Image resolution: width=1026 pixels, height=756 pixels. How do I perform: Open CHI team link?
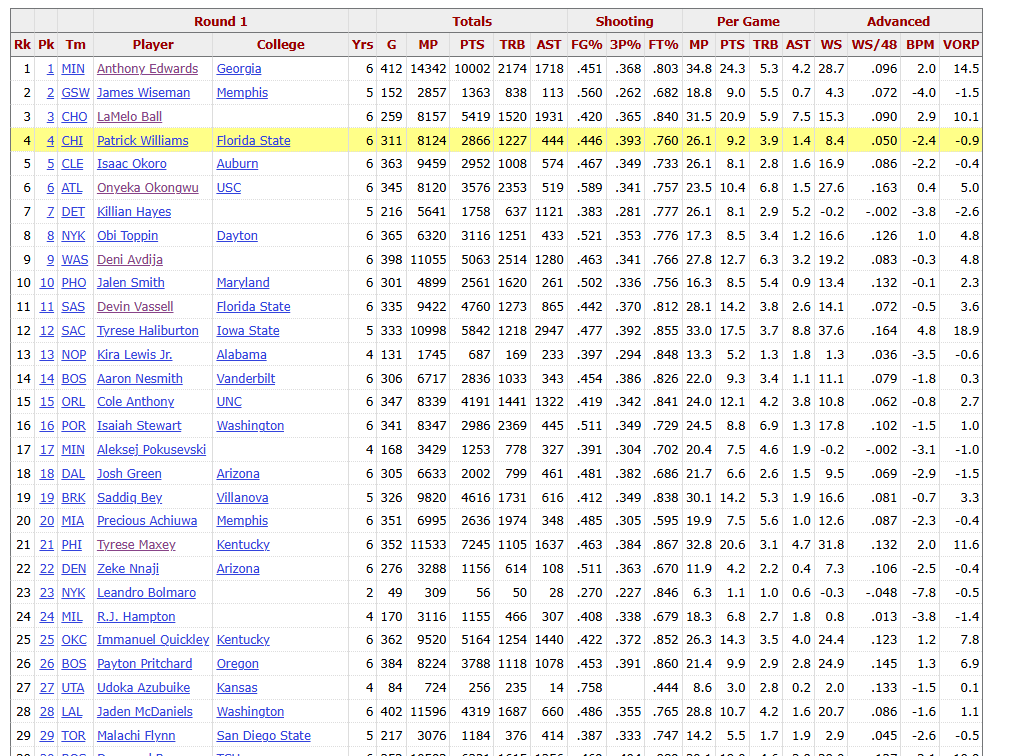click(x=72, y=141)
